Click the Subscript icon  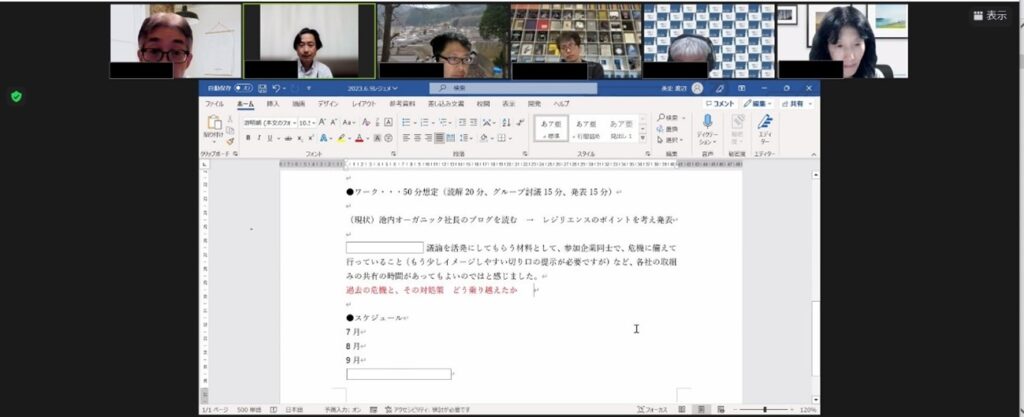(300, 138)
